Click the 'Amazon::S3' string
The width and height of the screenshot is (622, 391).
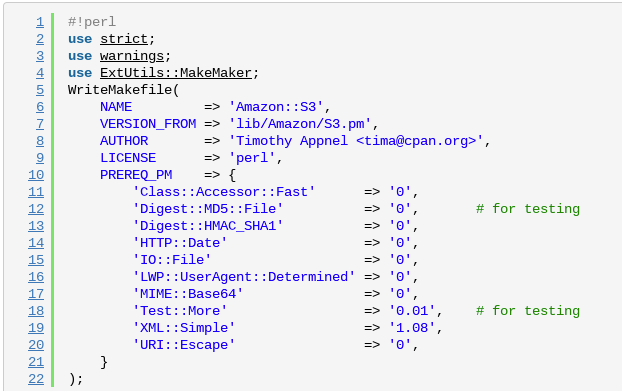click(276, 107)
